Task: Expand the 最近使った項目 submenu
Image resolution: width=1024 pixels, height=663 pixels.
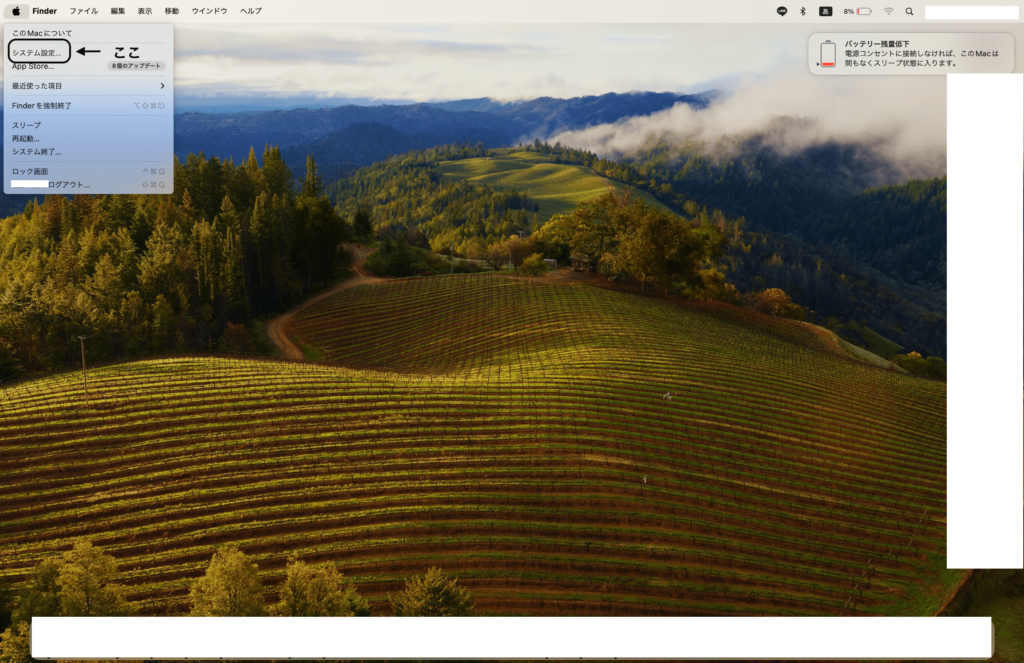Action: coord(88,86)
